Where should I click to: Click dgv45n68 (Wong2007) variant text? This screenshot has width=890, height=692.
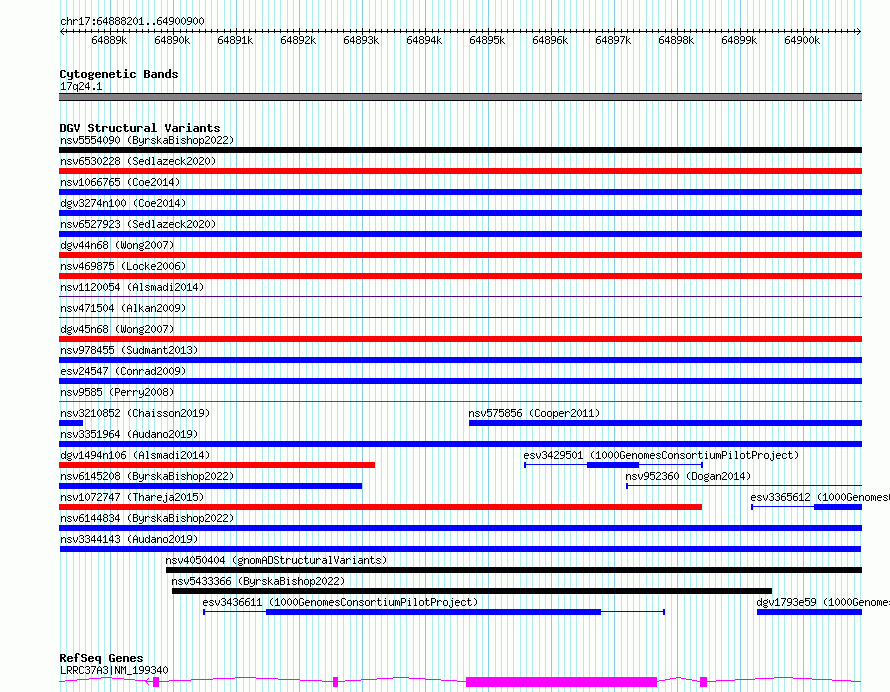point(117,329)
